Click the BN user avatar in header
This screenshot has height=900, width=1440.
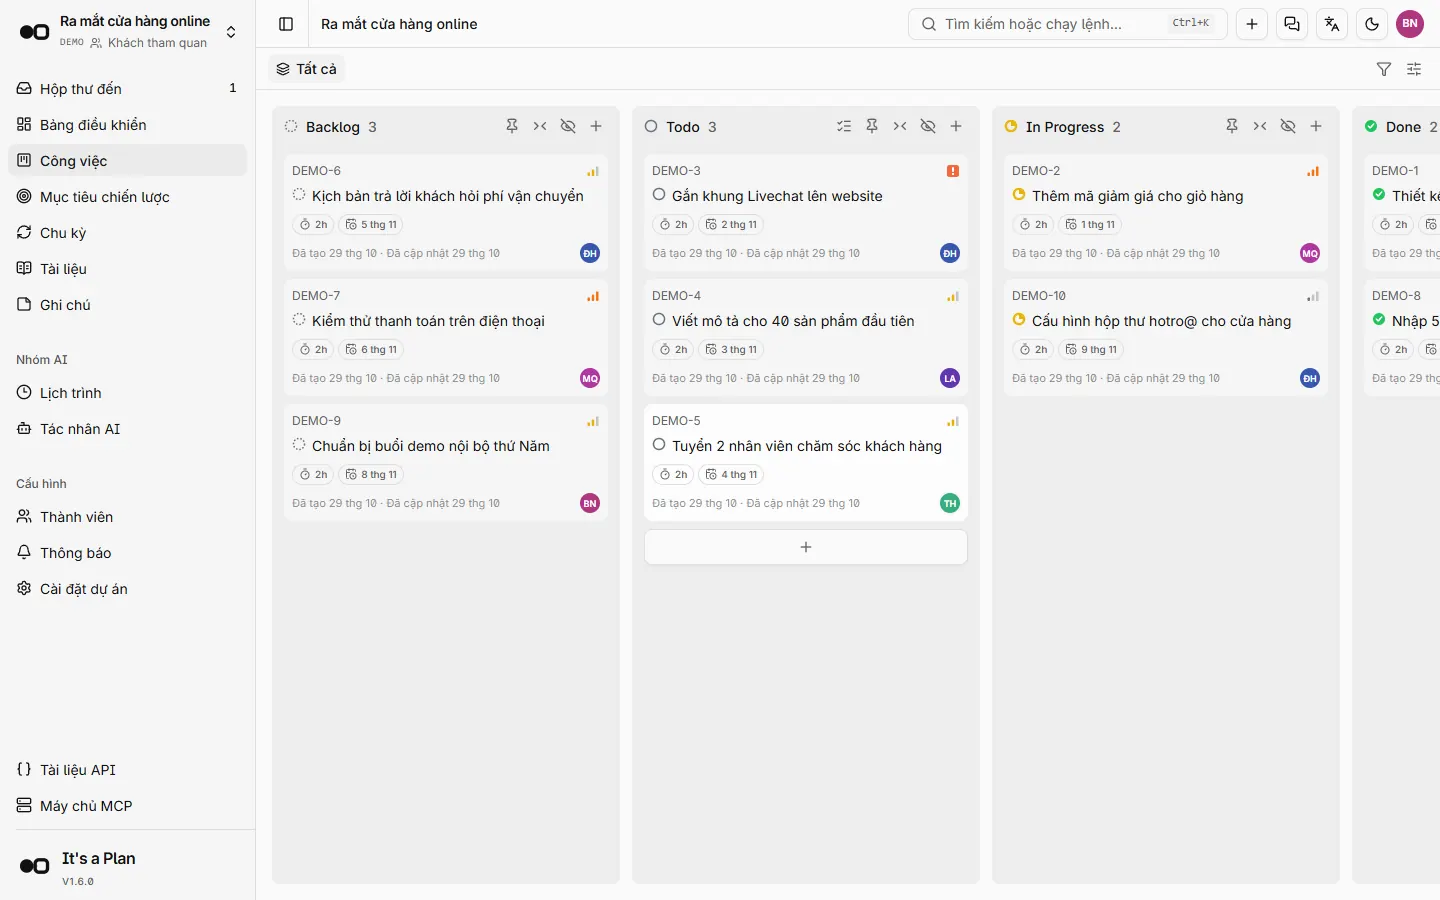point(1410,24)
